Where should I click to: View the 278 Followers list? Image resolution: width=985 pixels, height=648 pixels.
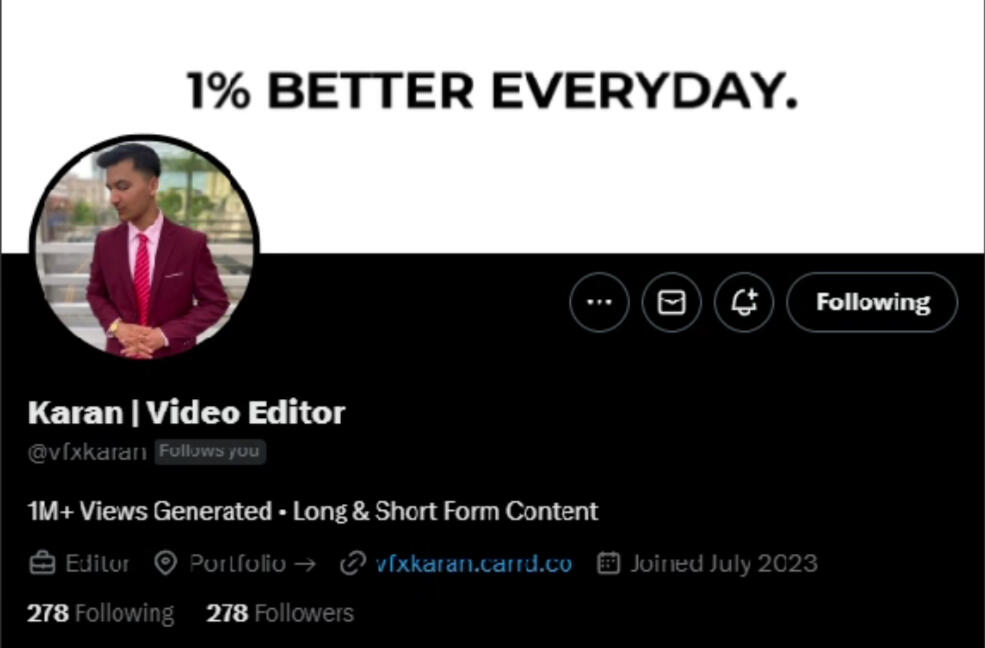pos(280,613)
